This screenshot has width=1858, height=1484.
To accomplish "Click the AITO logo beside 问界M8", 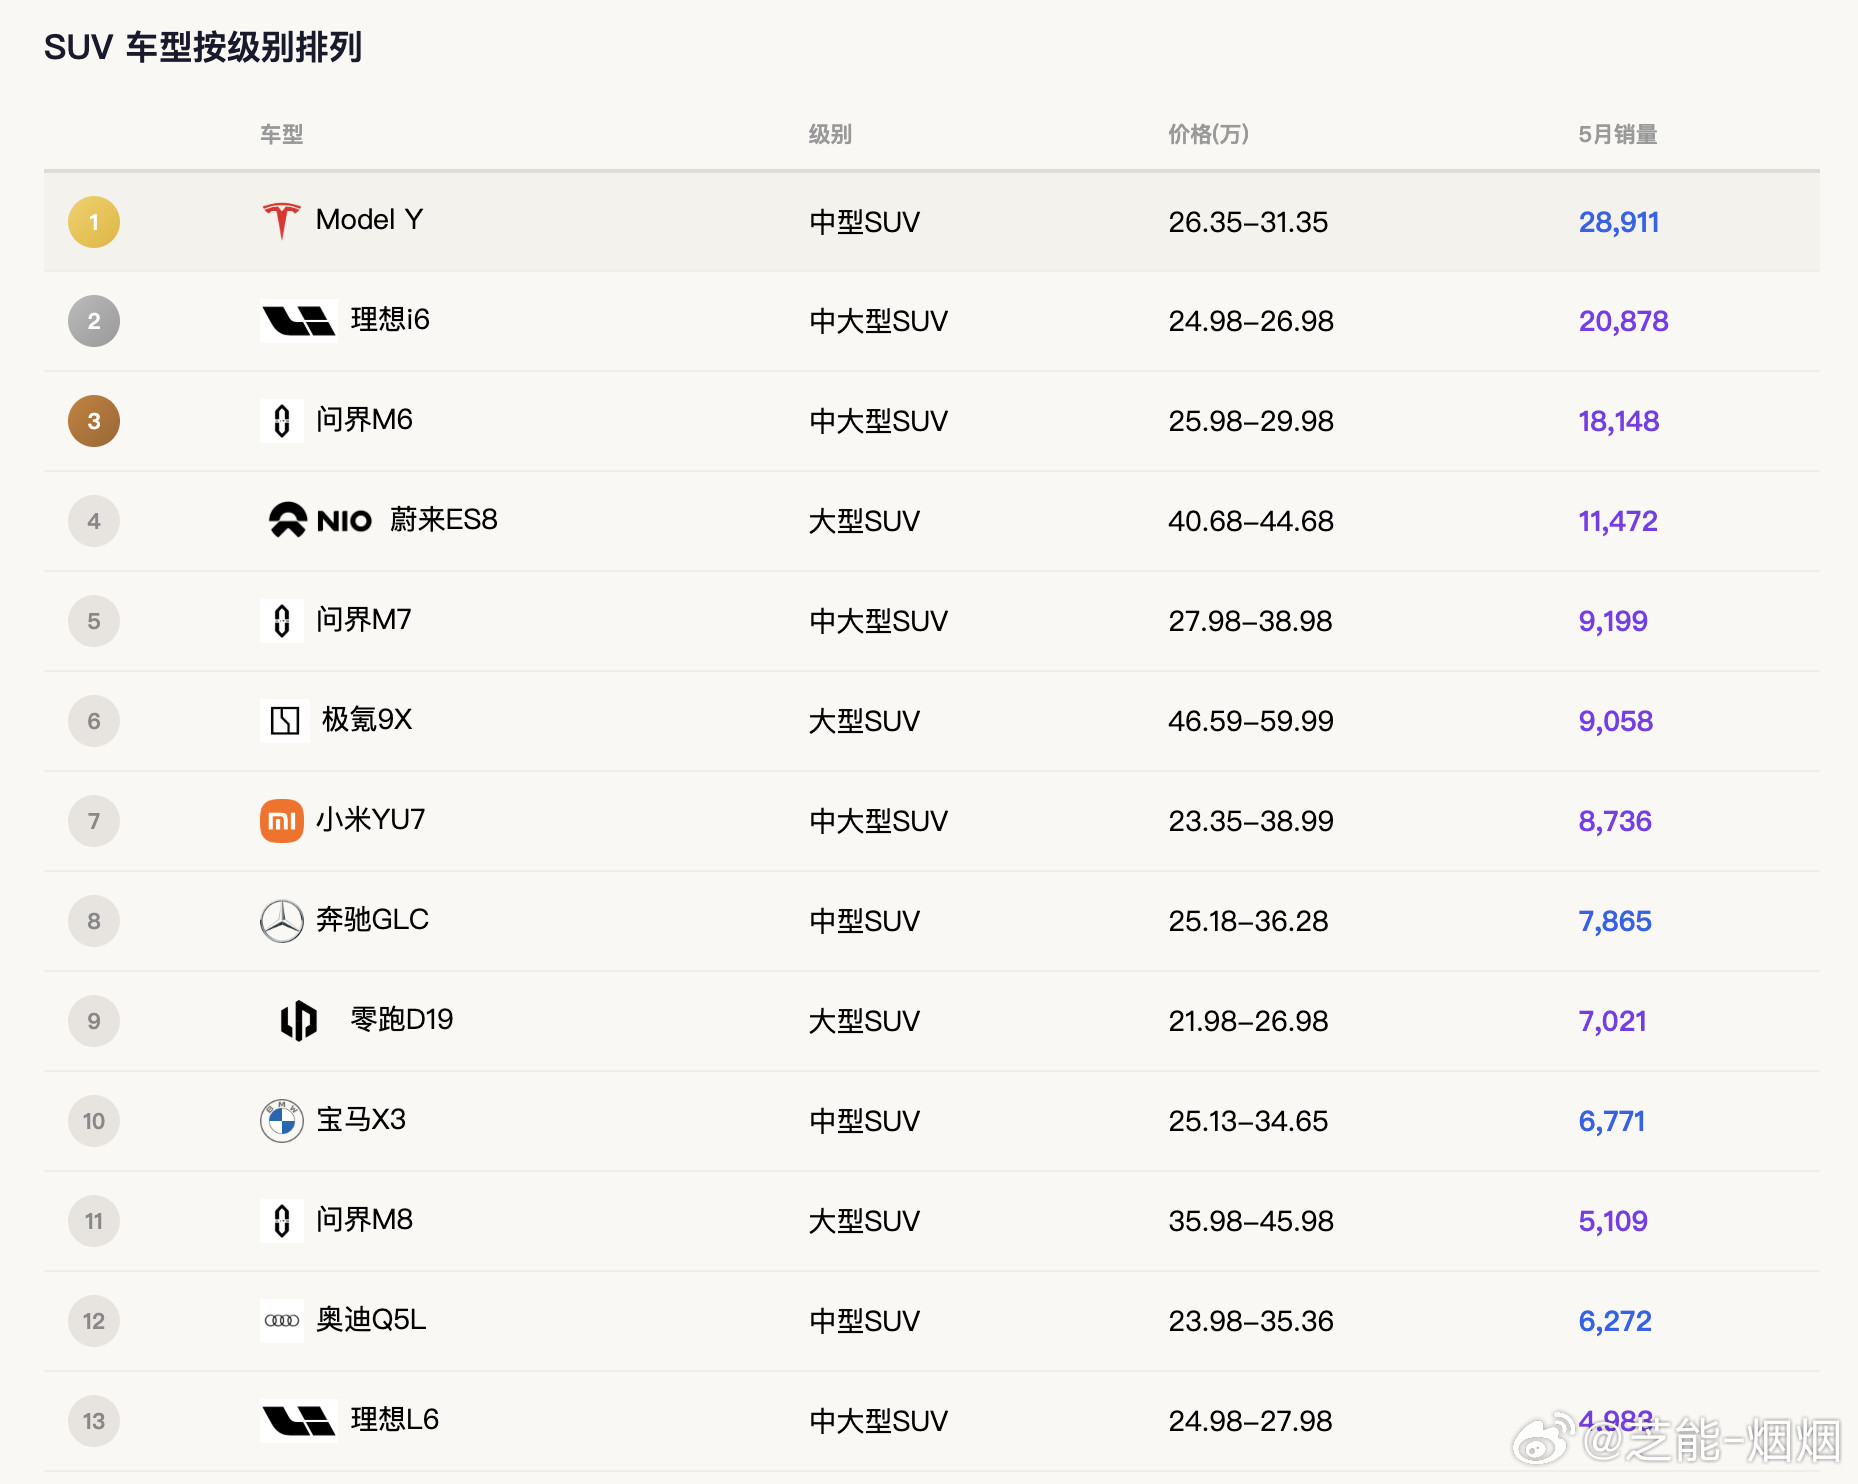I will click(282, 1221).
